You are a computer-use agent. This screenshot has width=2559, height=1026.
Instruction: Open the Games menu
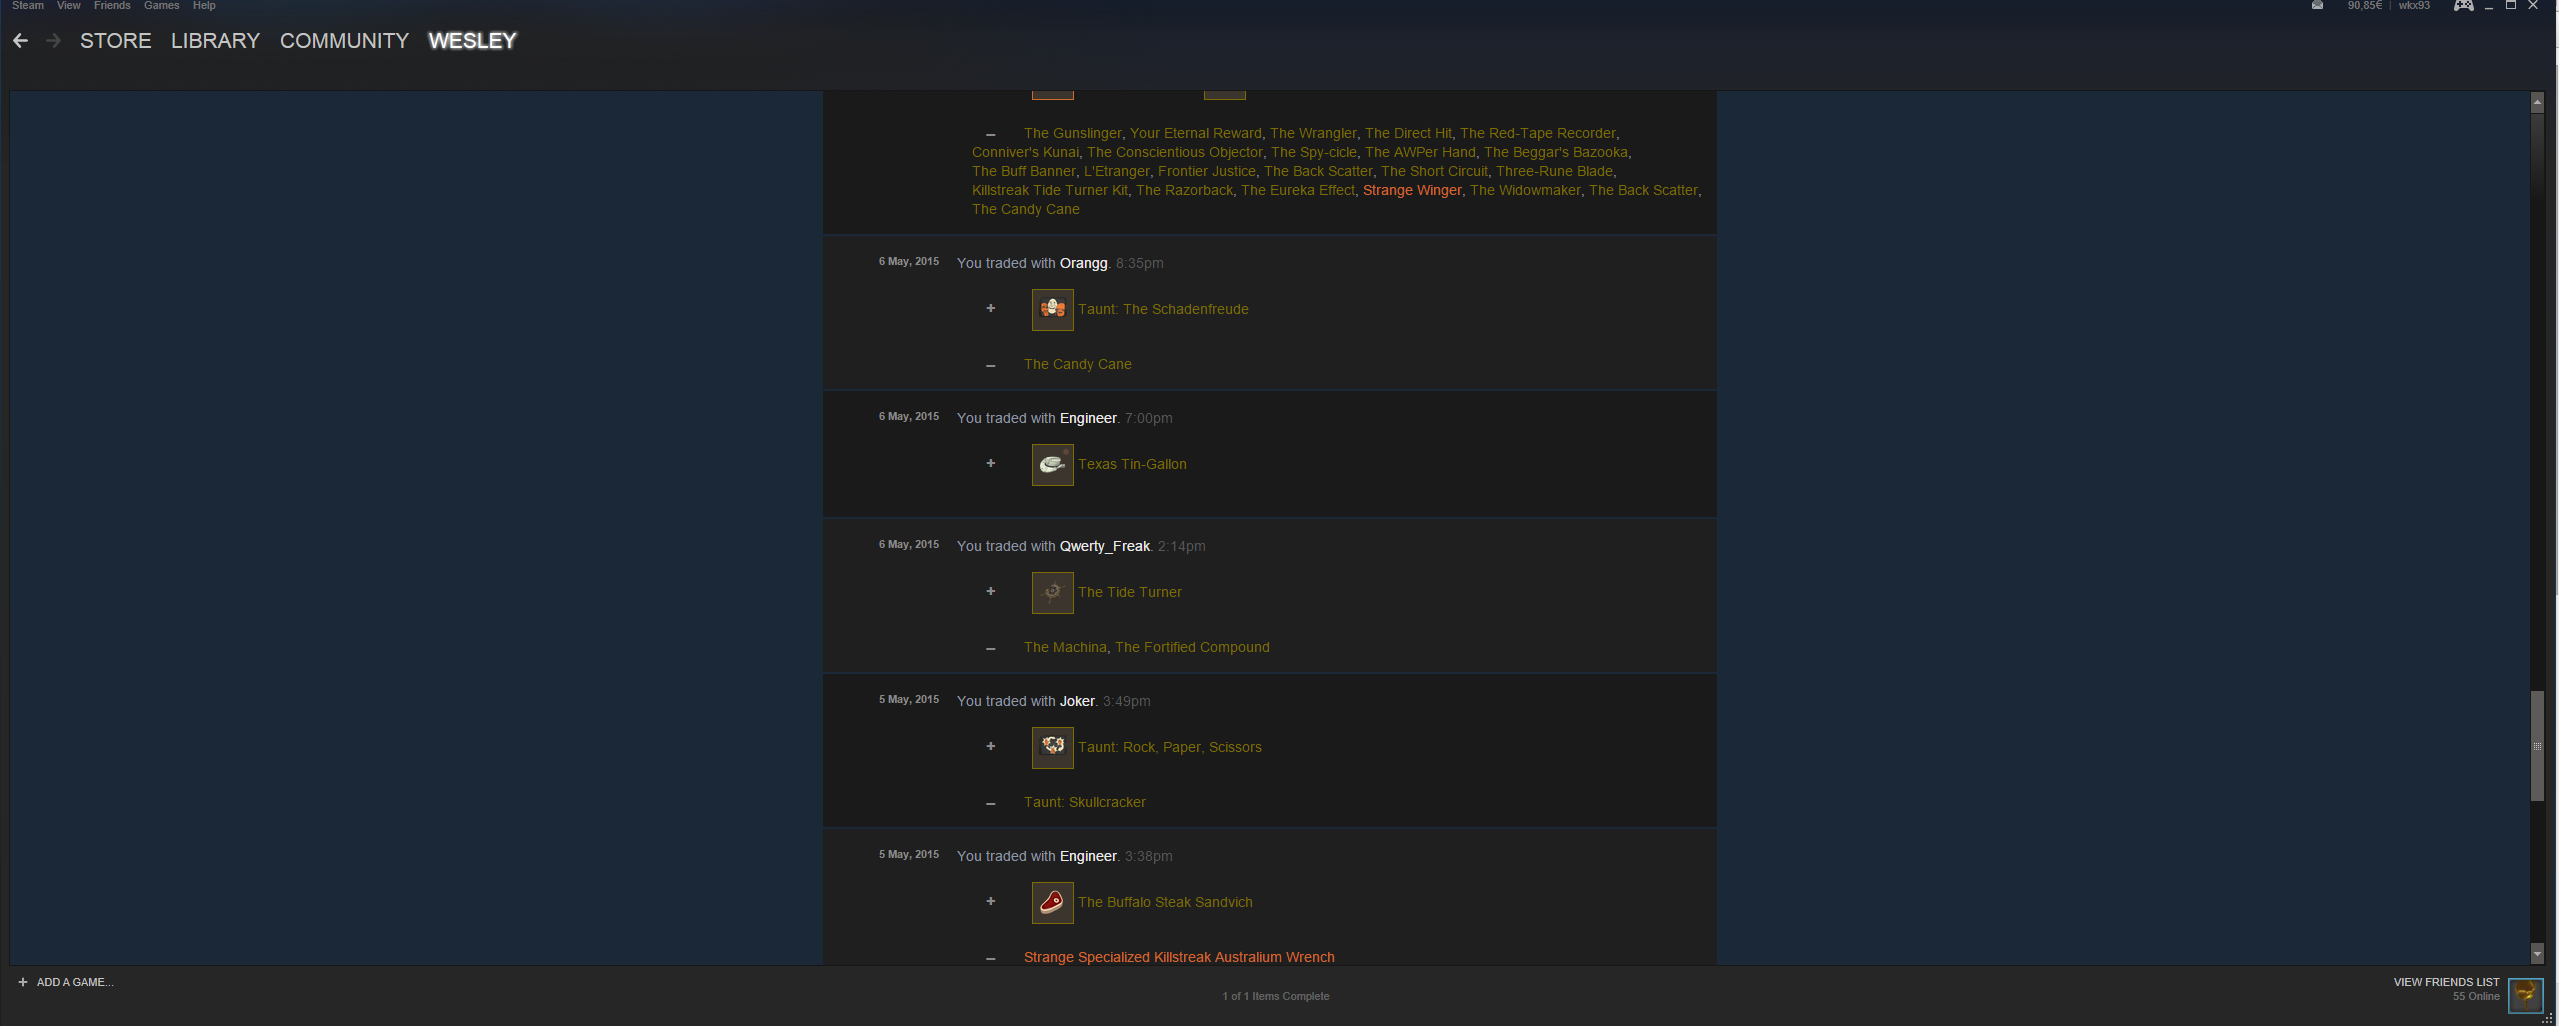161,6
